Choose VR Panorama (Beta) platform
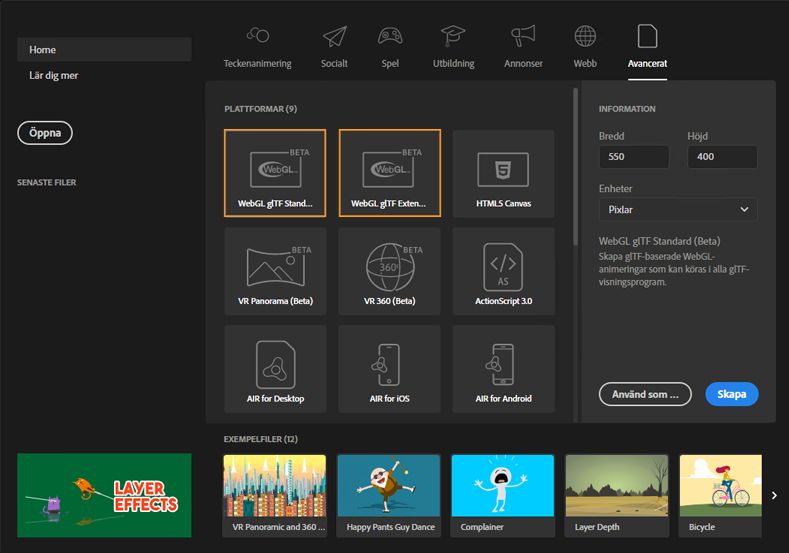 coord(275,271)
